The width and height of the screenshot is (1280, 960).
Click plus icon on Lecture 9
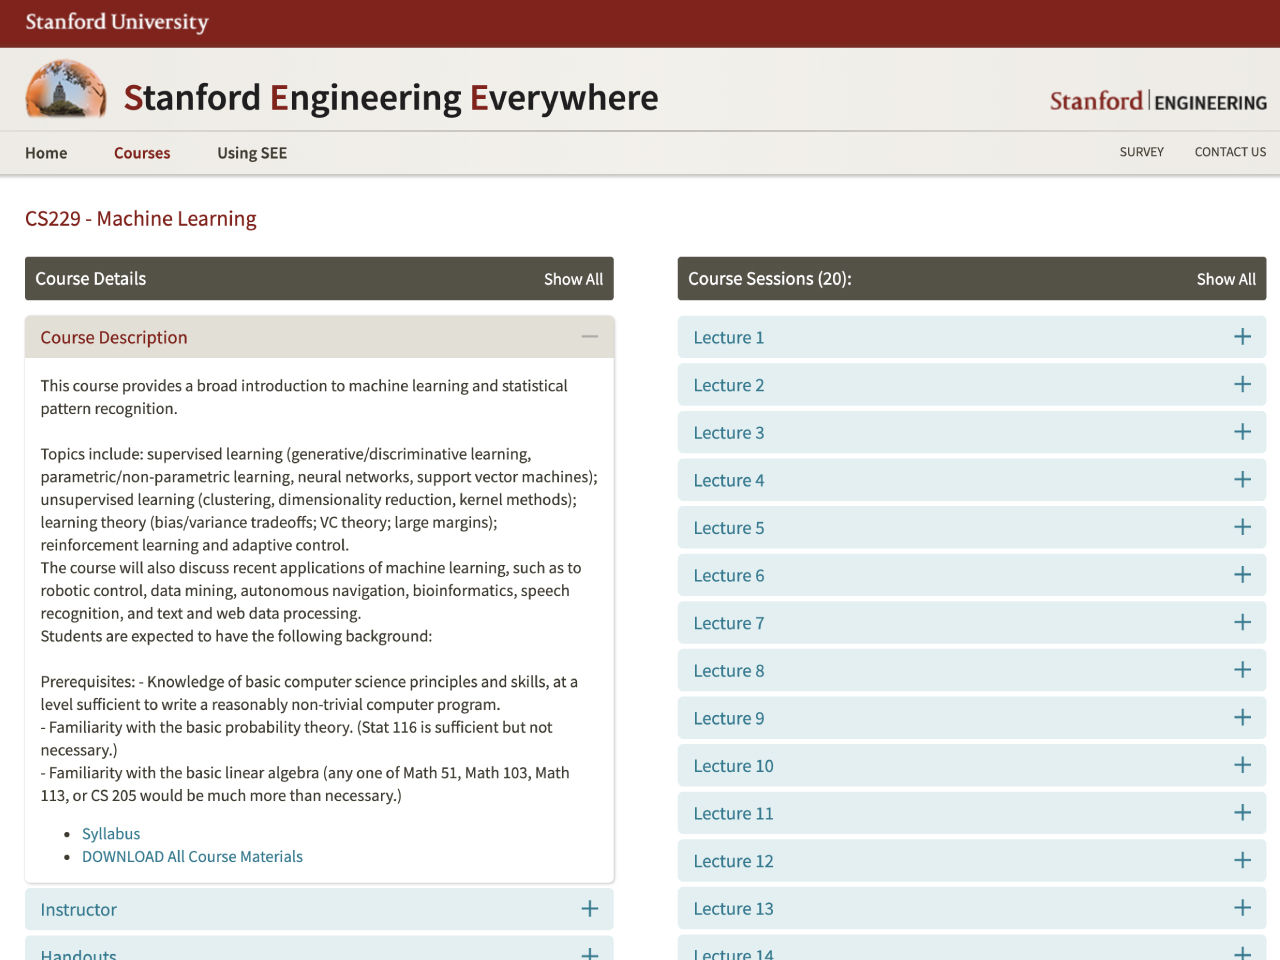tap(1242, 717)
